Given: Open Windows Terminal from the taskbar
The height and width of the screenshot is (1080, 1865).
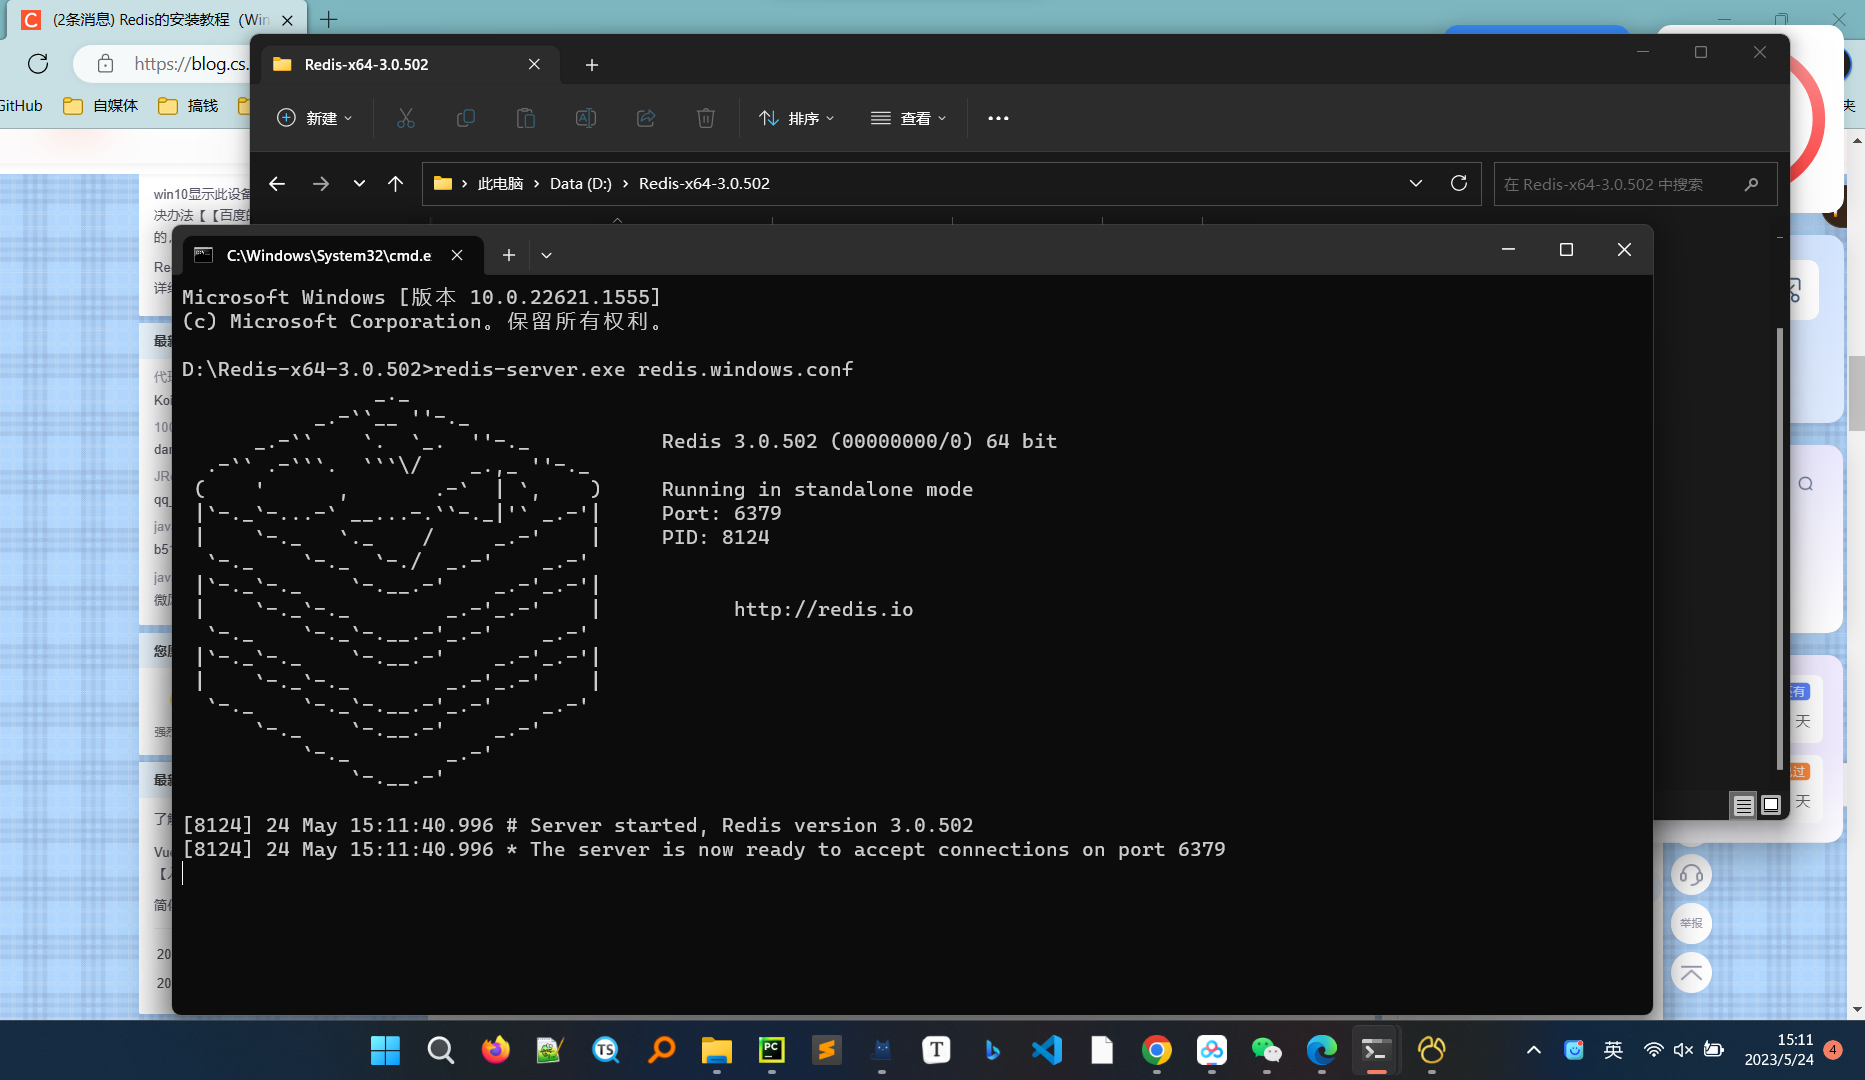Looking at the screenshot, I should (x=1376, y=1051).
